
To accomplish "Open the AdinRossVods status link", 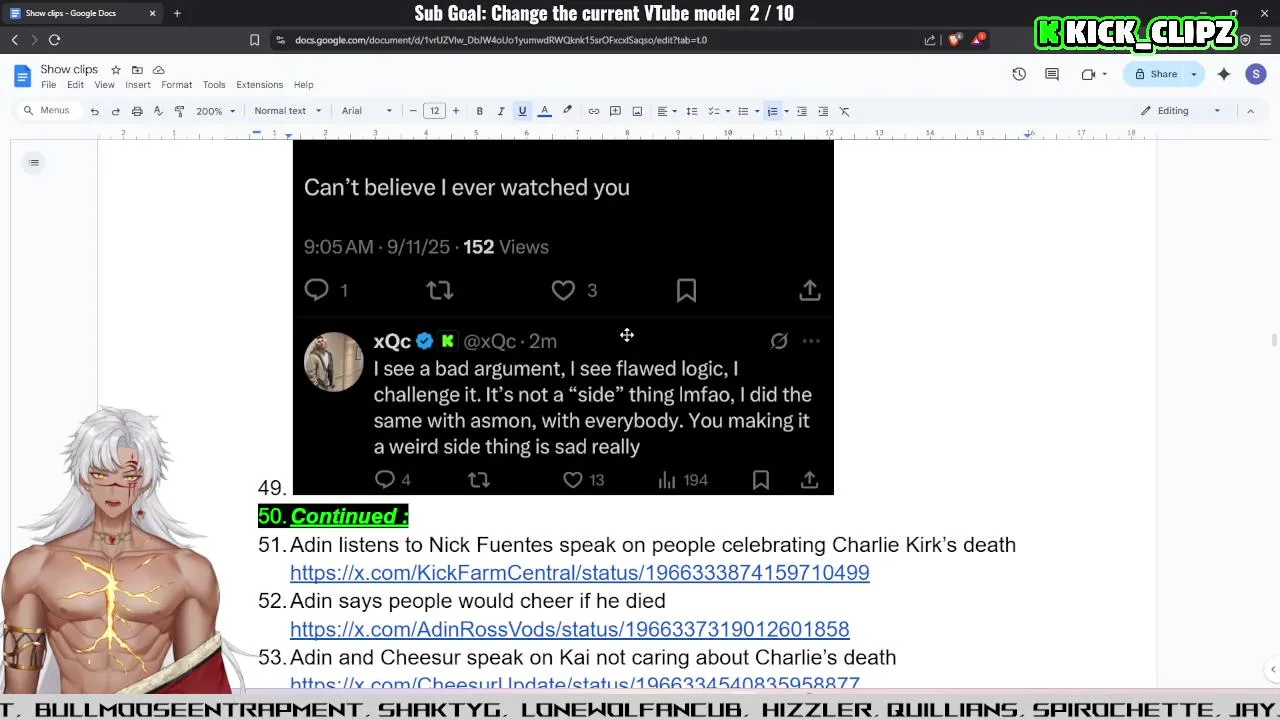I will [570, 629].
